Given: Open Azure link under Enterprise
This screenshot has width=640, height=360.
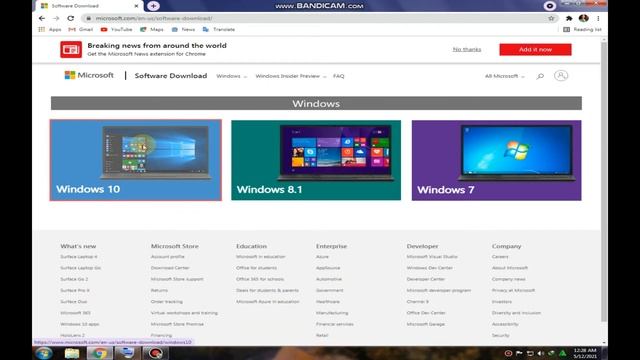Looking at the screenshot, I should click(x=322, y=257).
